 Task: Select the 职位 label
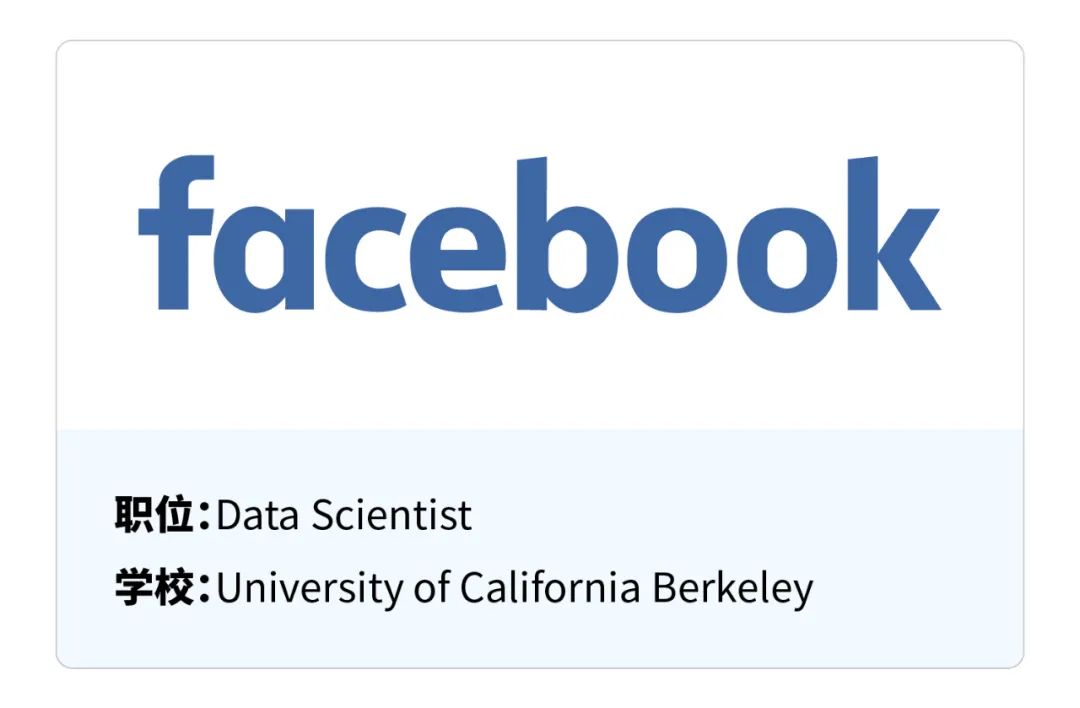(154, 514)
